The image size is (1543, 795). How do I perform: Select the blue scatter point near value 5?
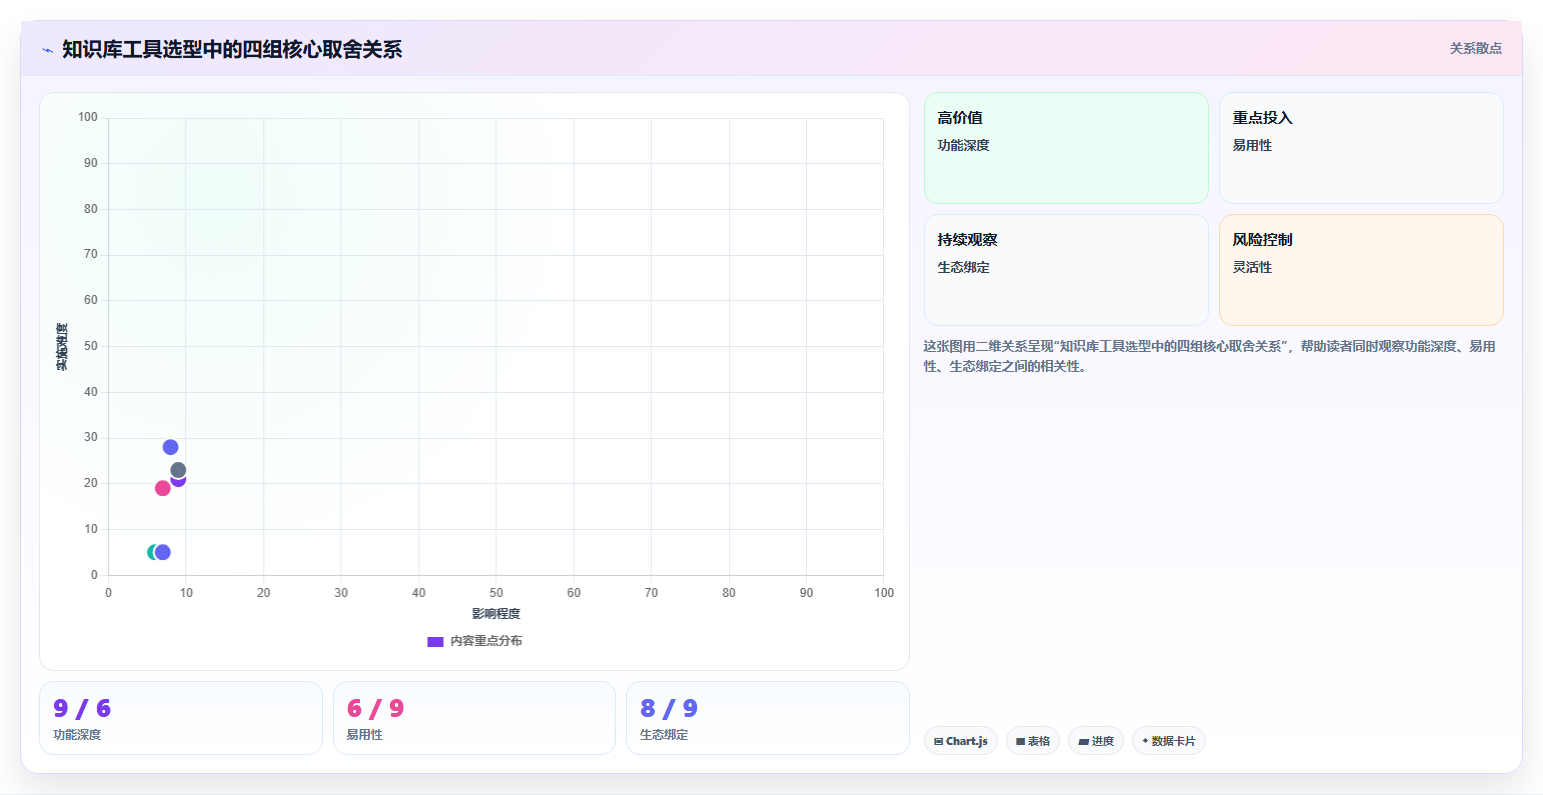(x=163, y=552)
